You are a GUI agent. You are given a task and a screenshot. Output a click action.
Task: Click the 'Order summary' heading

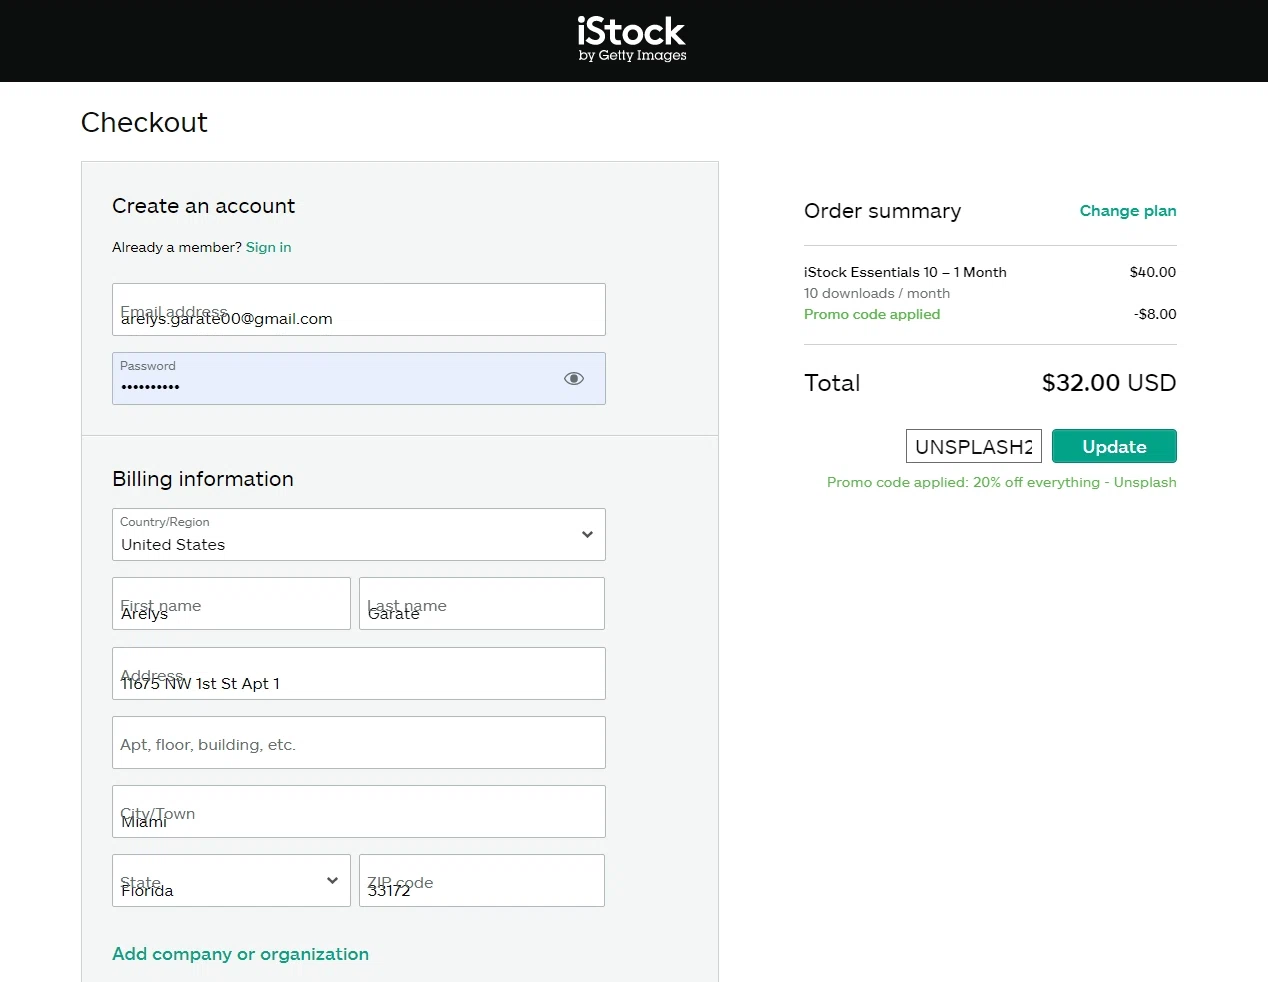[882, 211]
